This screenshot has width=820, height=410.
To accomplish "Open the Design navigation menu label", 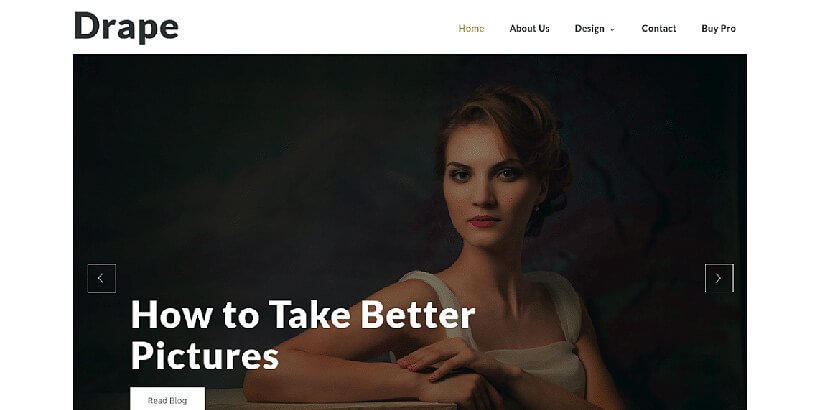I will 589,29.
